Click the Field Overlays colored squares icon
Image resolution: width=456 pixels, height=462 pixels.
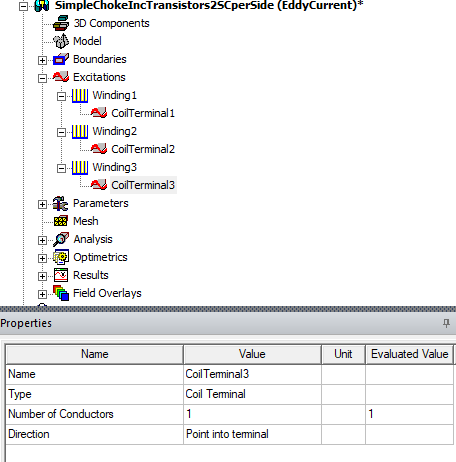coord(61,293)
